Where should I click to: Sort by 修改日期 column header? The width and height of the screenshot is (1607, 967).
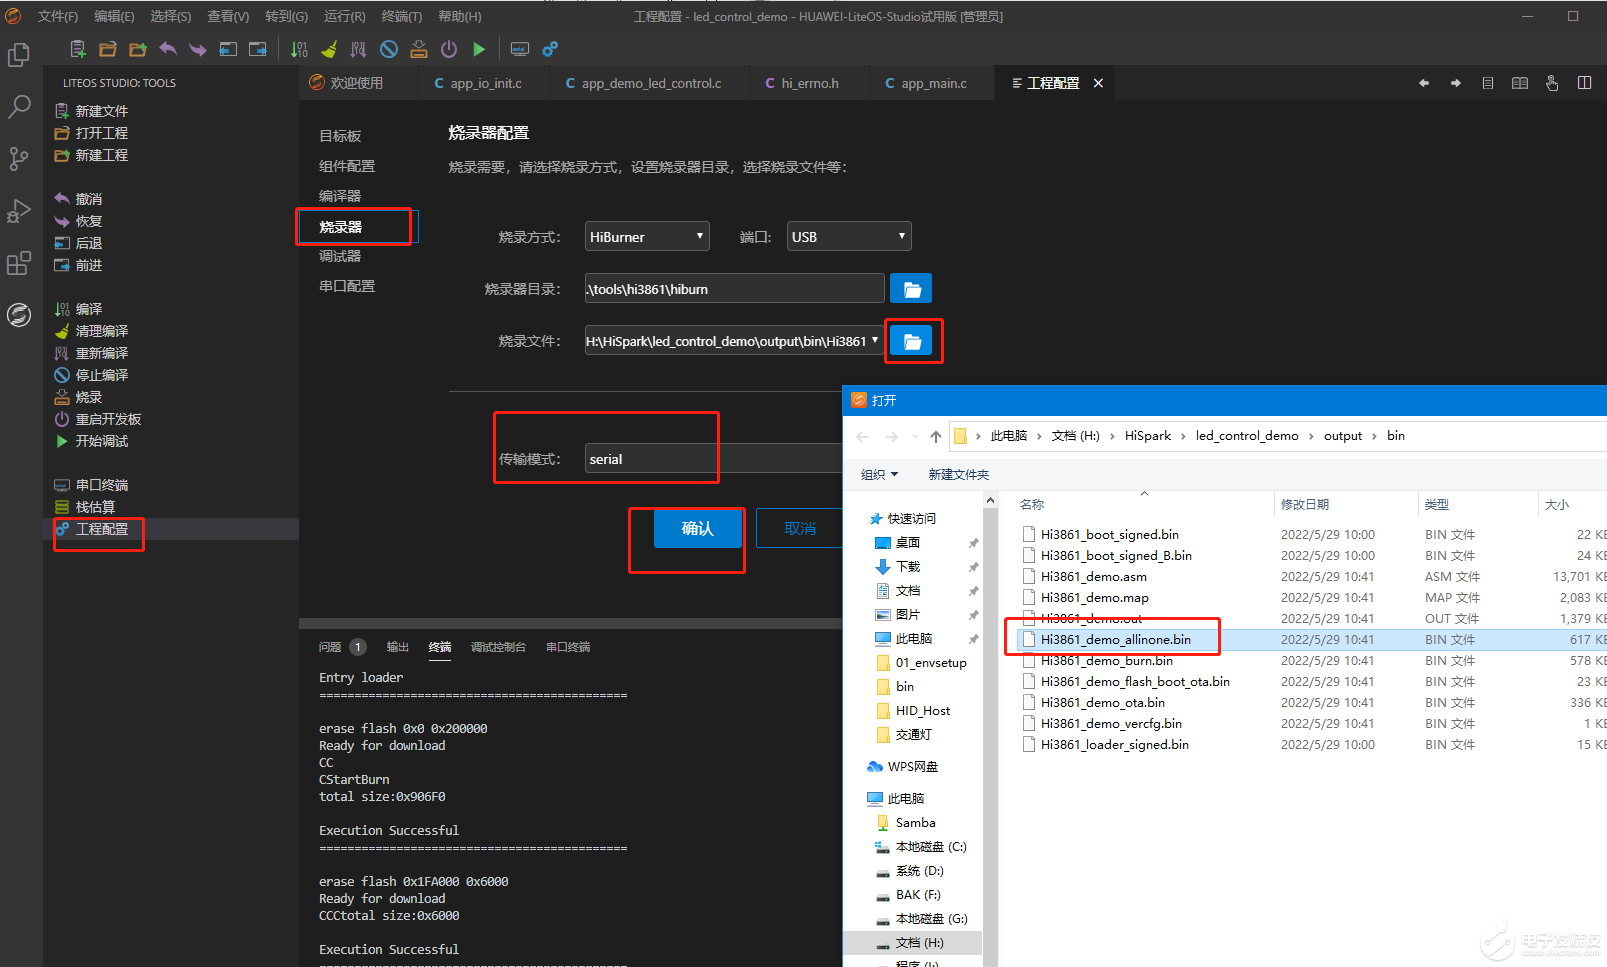coord(1305,505)
